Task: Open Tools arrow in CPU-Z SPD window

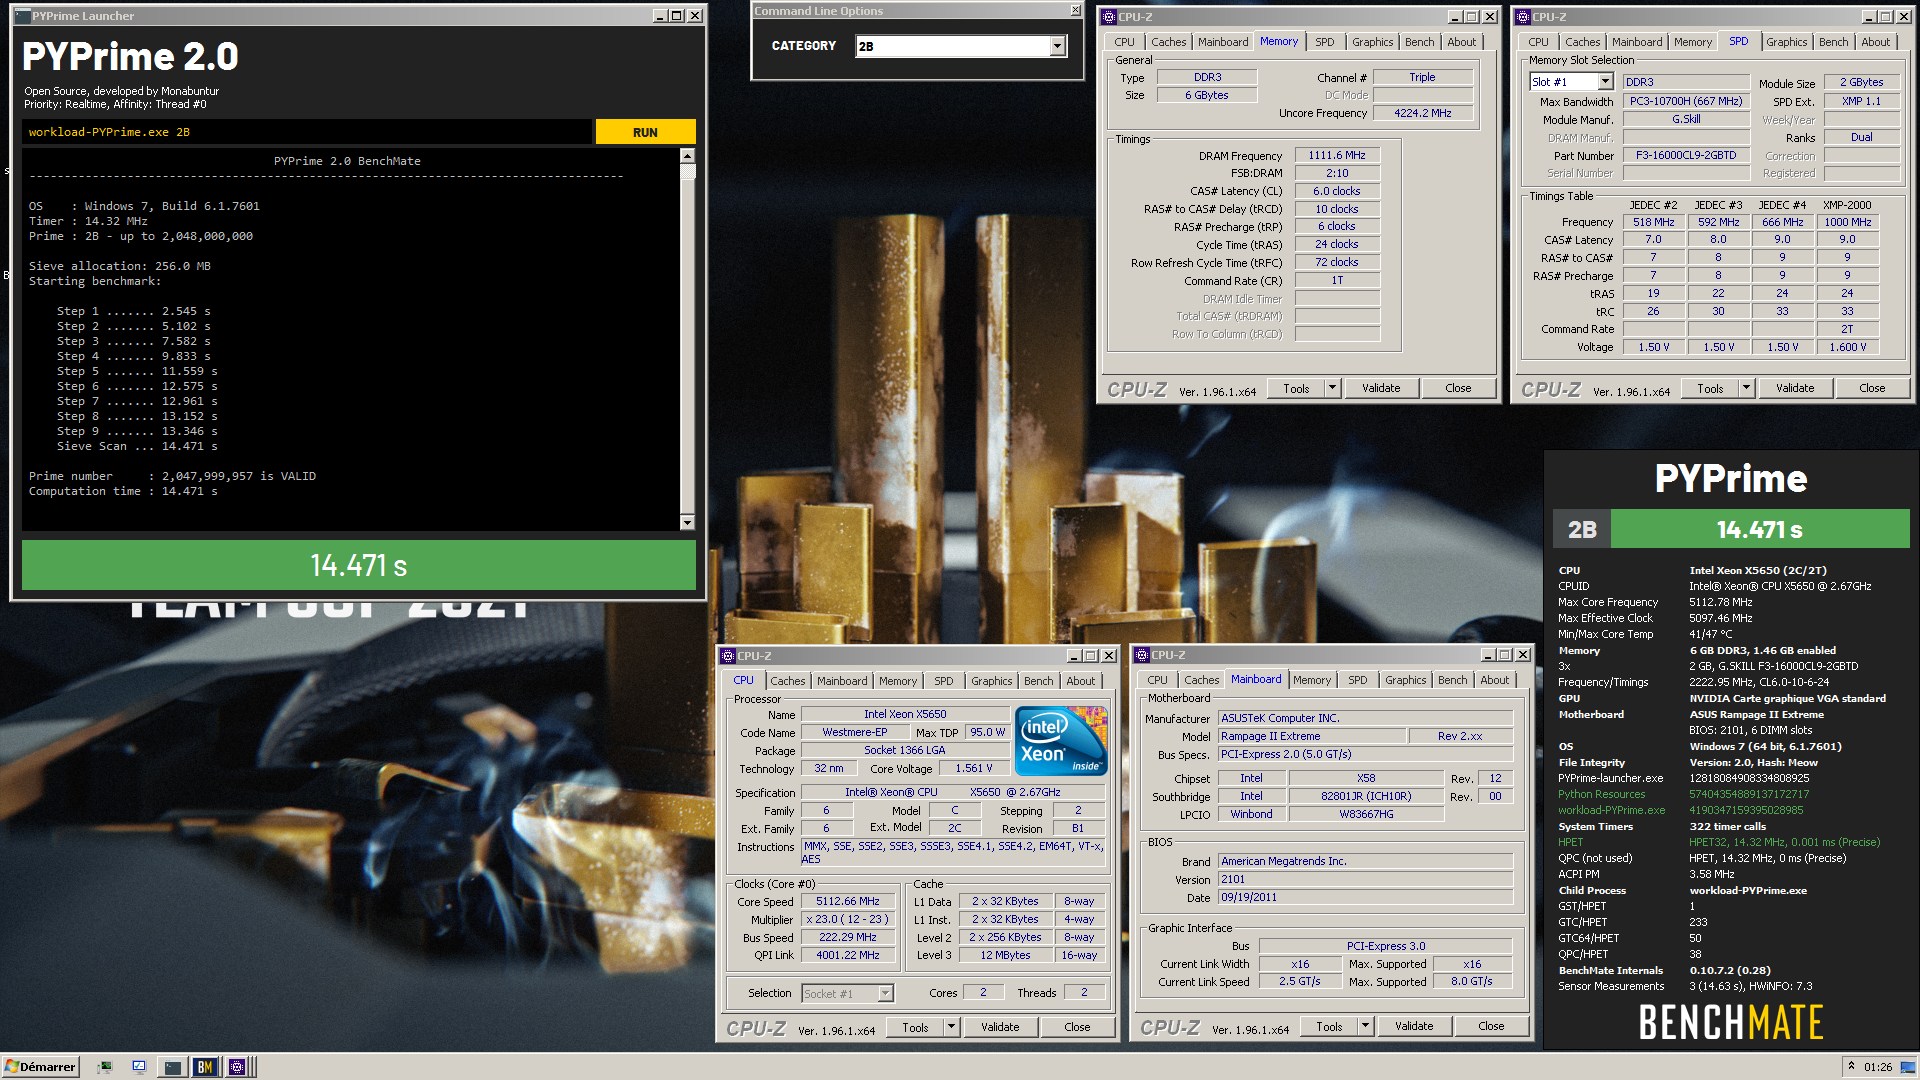Action: [1746, 388]
